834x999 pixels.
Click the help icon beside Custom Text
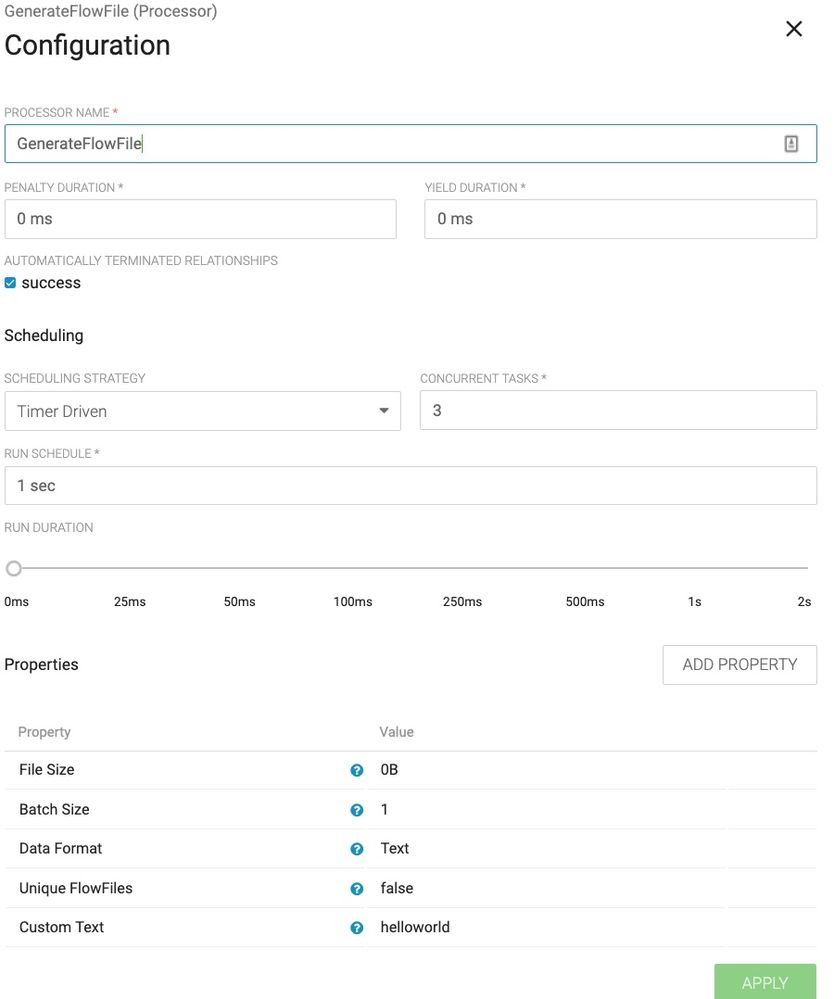356,928
